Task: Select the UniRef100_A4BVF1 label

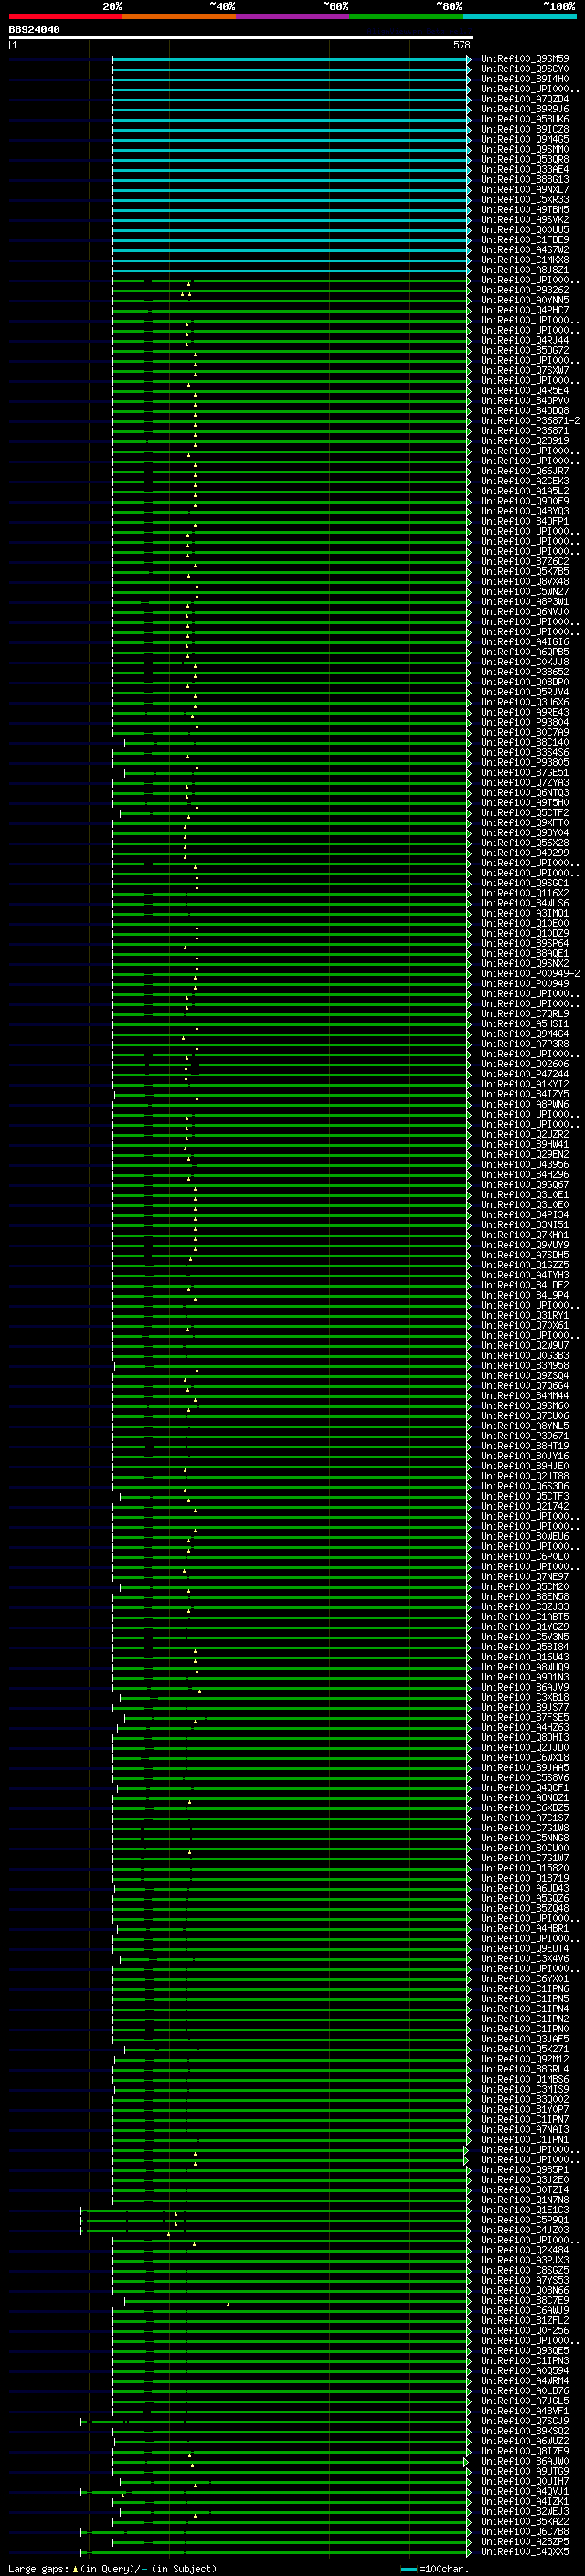Action: point(524,2410)
